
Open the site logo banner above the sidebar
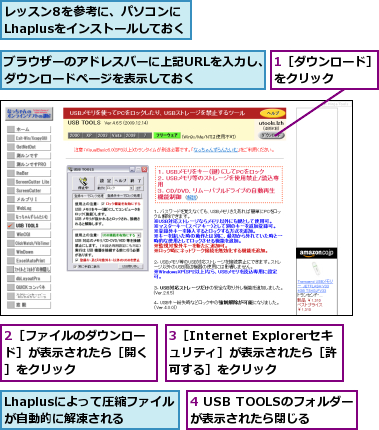29,114
